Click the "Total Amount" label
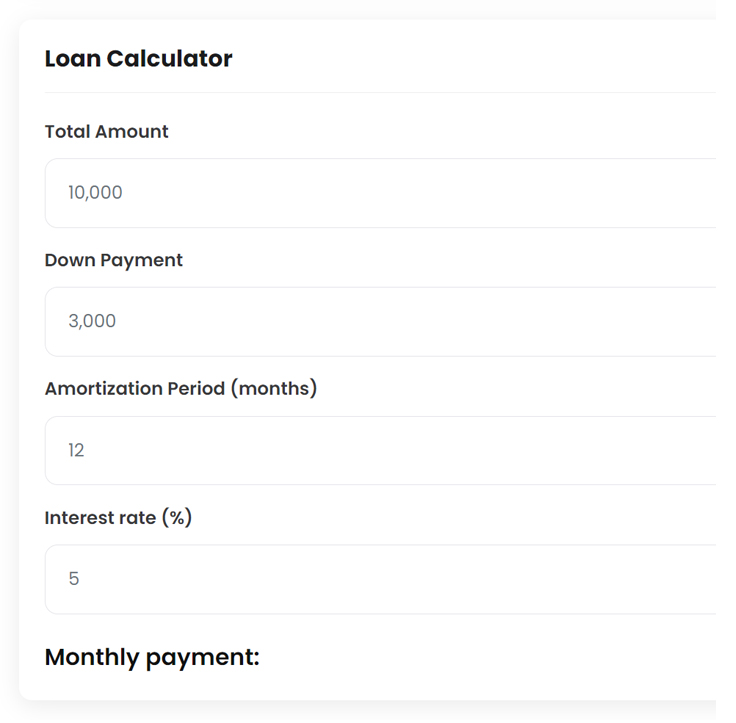Image resolution: width=736 pixels, height=723 pixels. click(107, 132)
